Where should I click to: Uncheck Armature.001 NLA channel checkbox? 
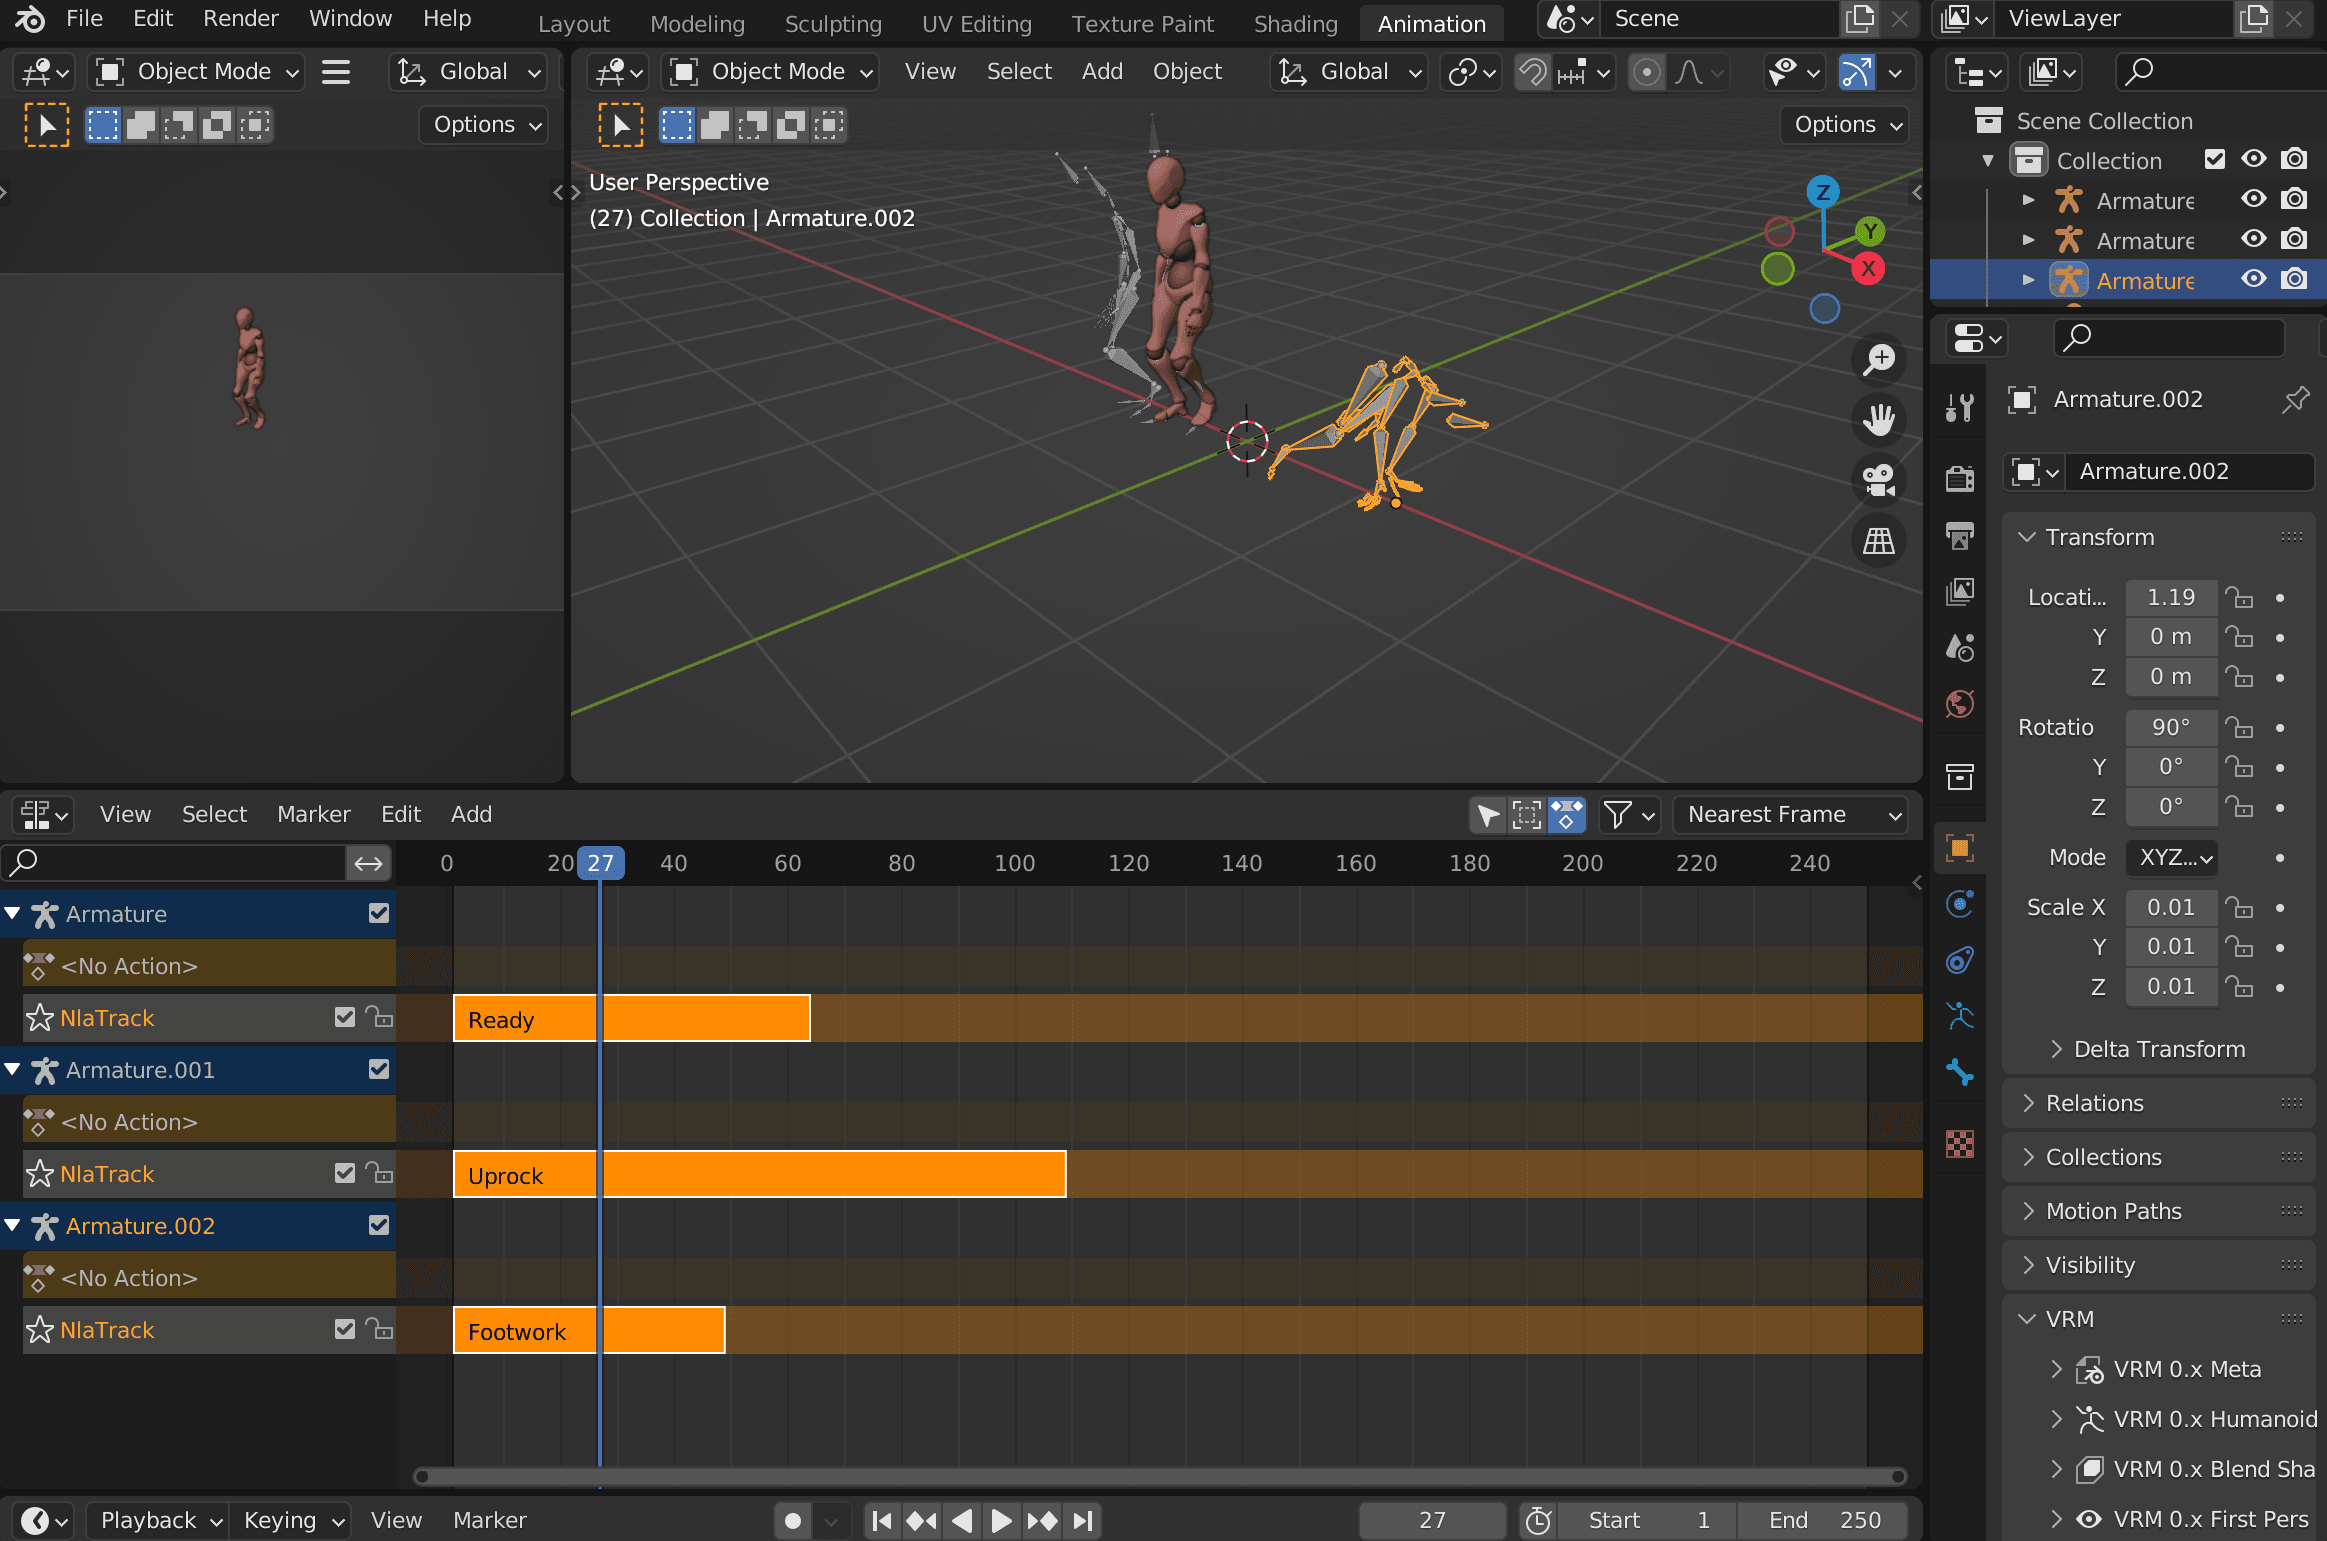pyautogui.click(x=379, y=1069)
